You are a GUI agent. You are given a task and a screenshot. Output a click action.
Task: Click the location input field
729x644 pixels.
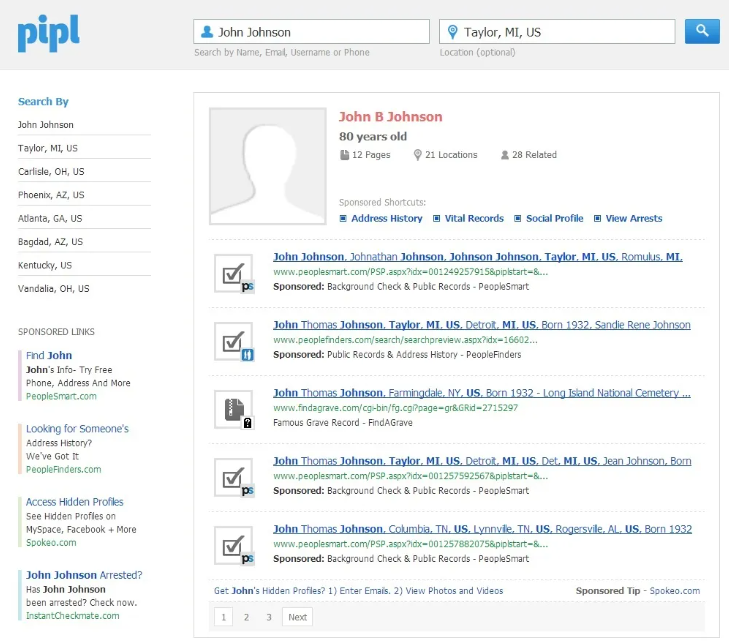557,32
